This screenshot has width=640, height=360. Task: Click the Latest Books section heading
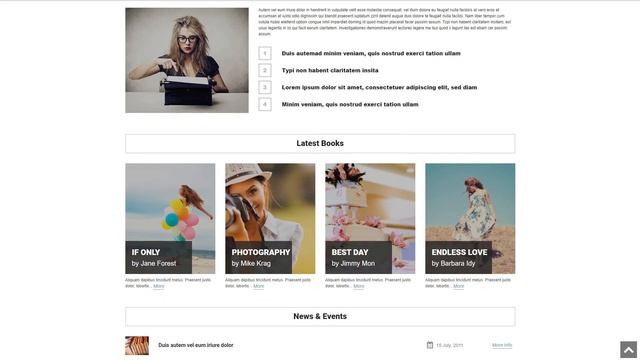pos(320,143)
